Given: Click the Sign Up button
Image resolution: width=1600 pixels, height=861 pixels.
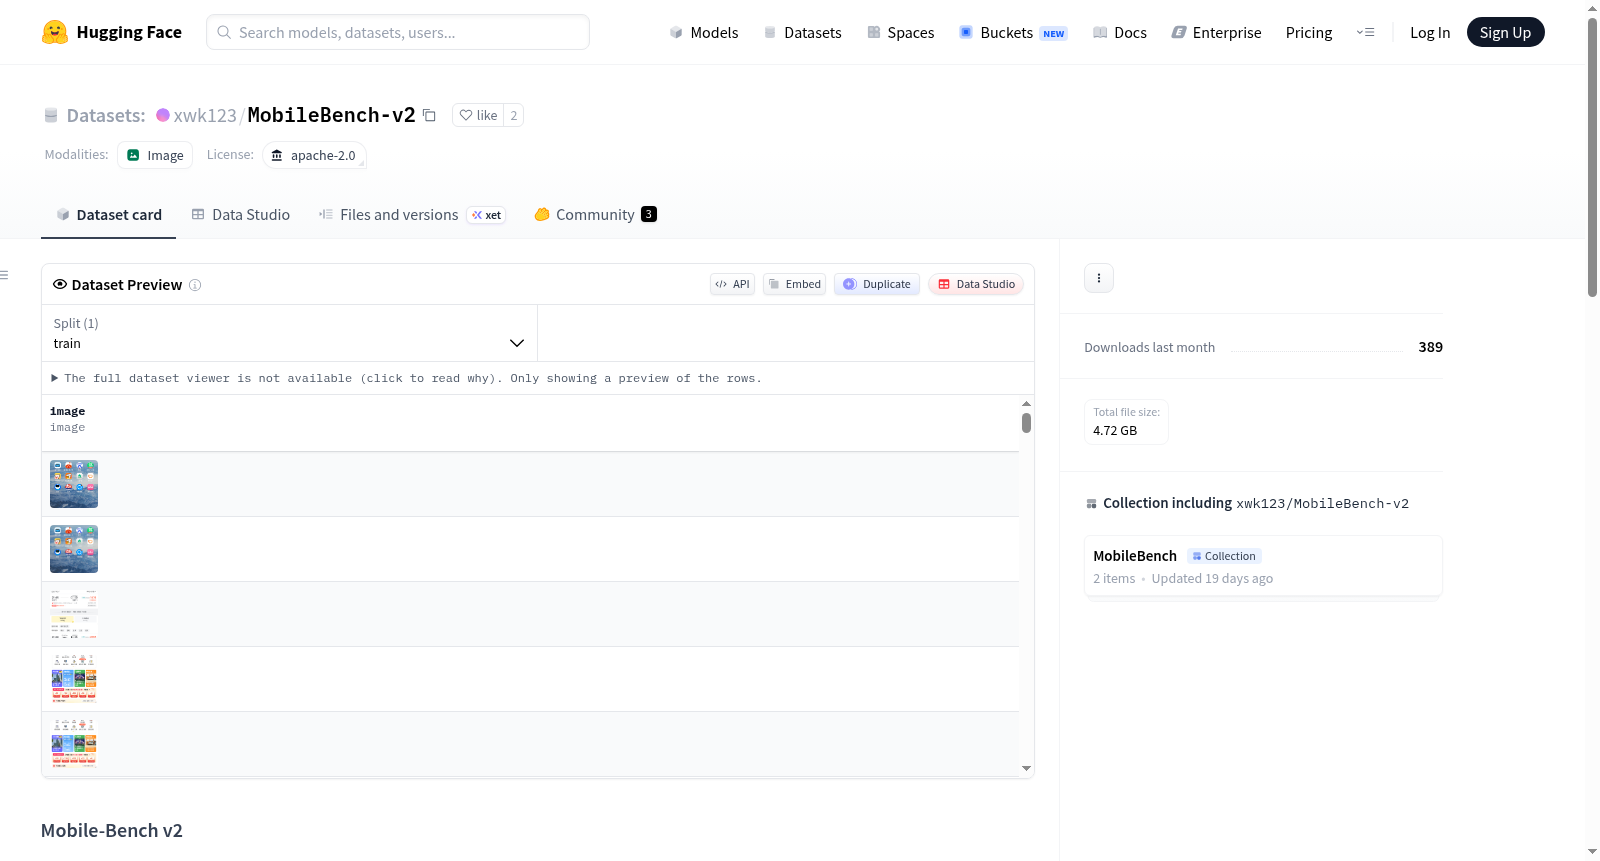Looking at the screenshot, I should [1505, 32].
